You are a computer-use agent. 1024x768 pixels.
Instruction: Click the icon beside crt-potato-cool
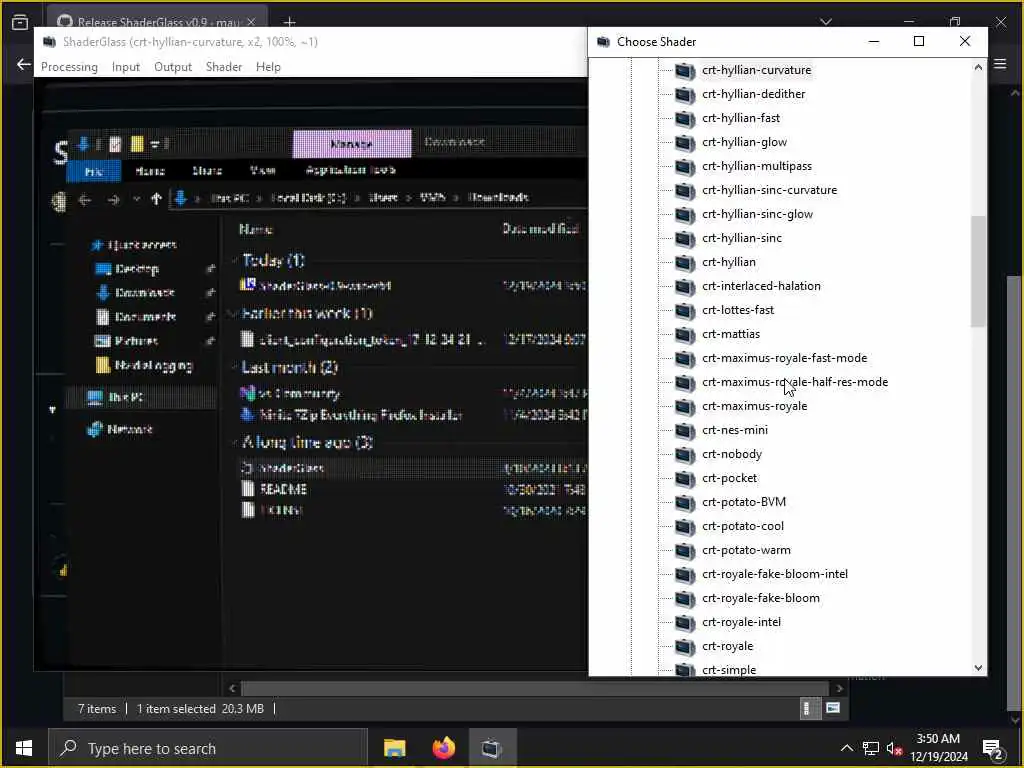click(684, 526)
